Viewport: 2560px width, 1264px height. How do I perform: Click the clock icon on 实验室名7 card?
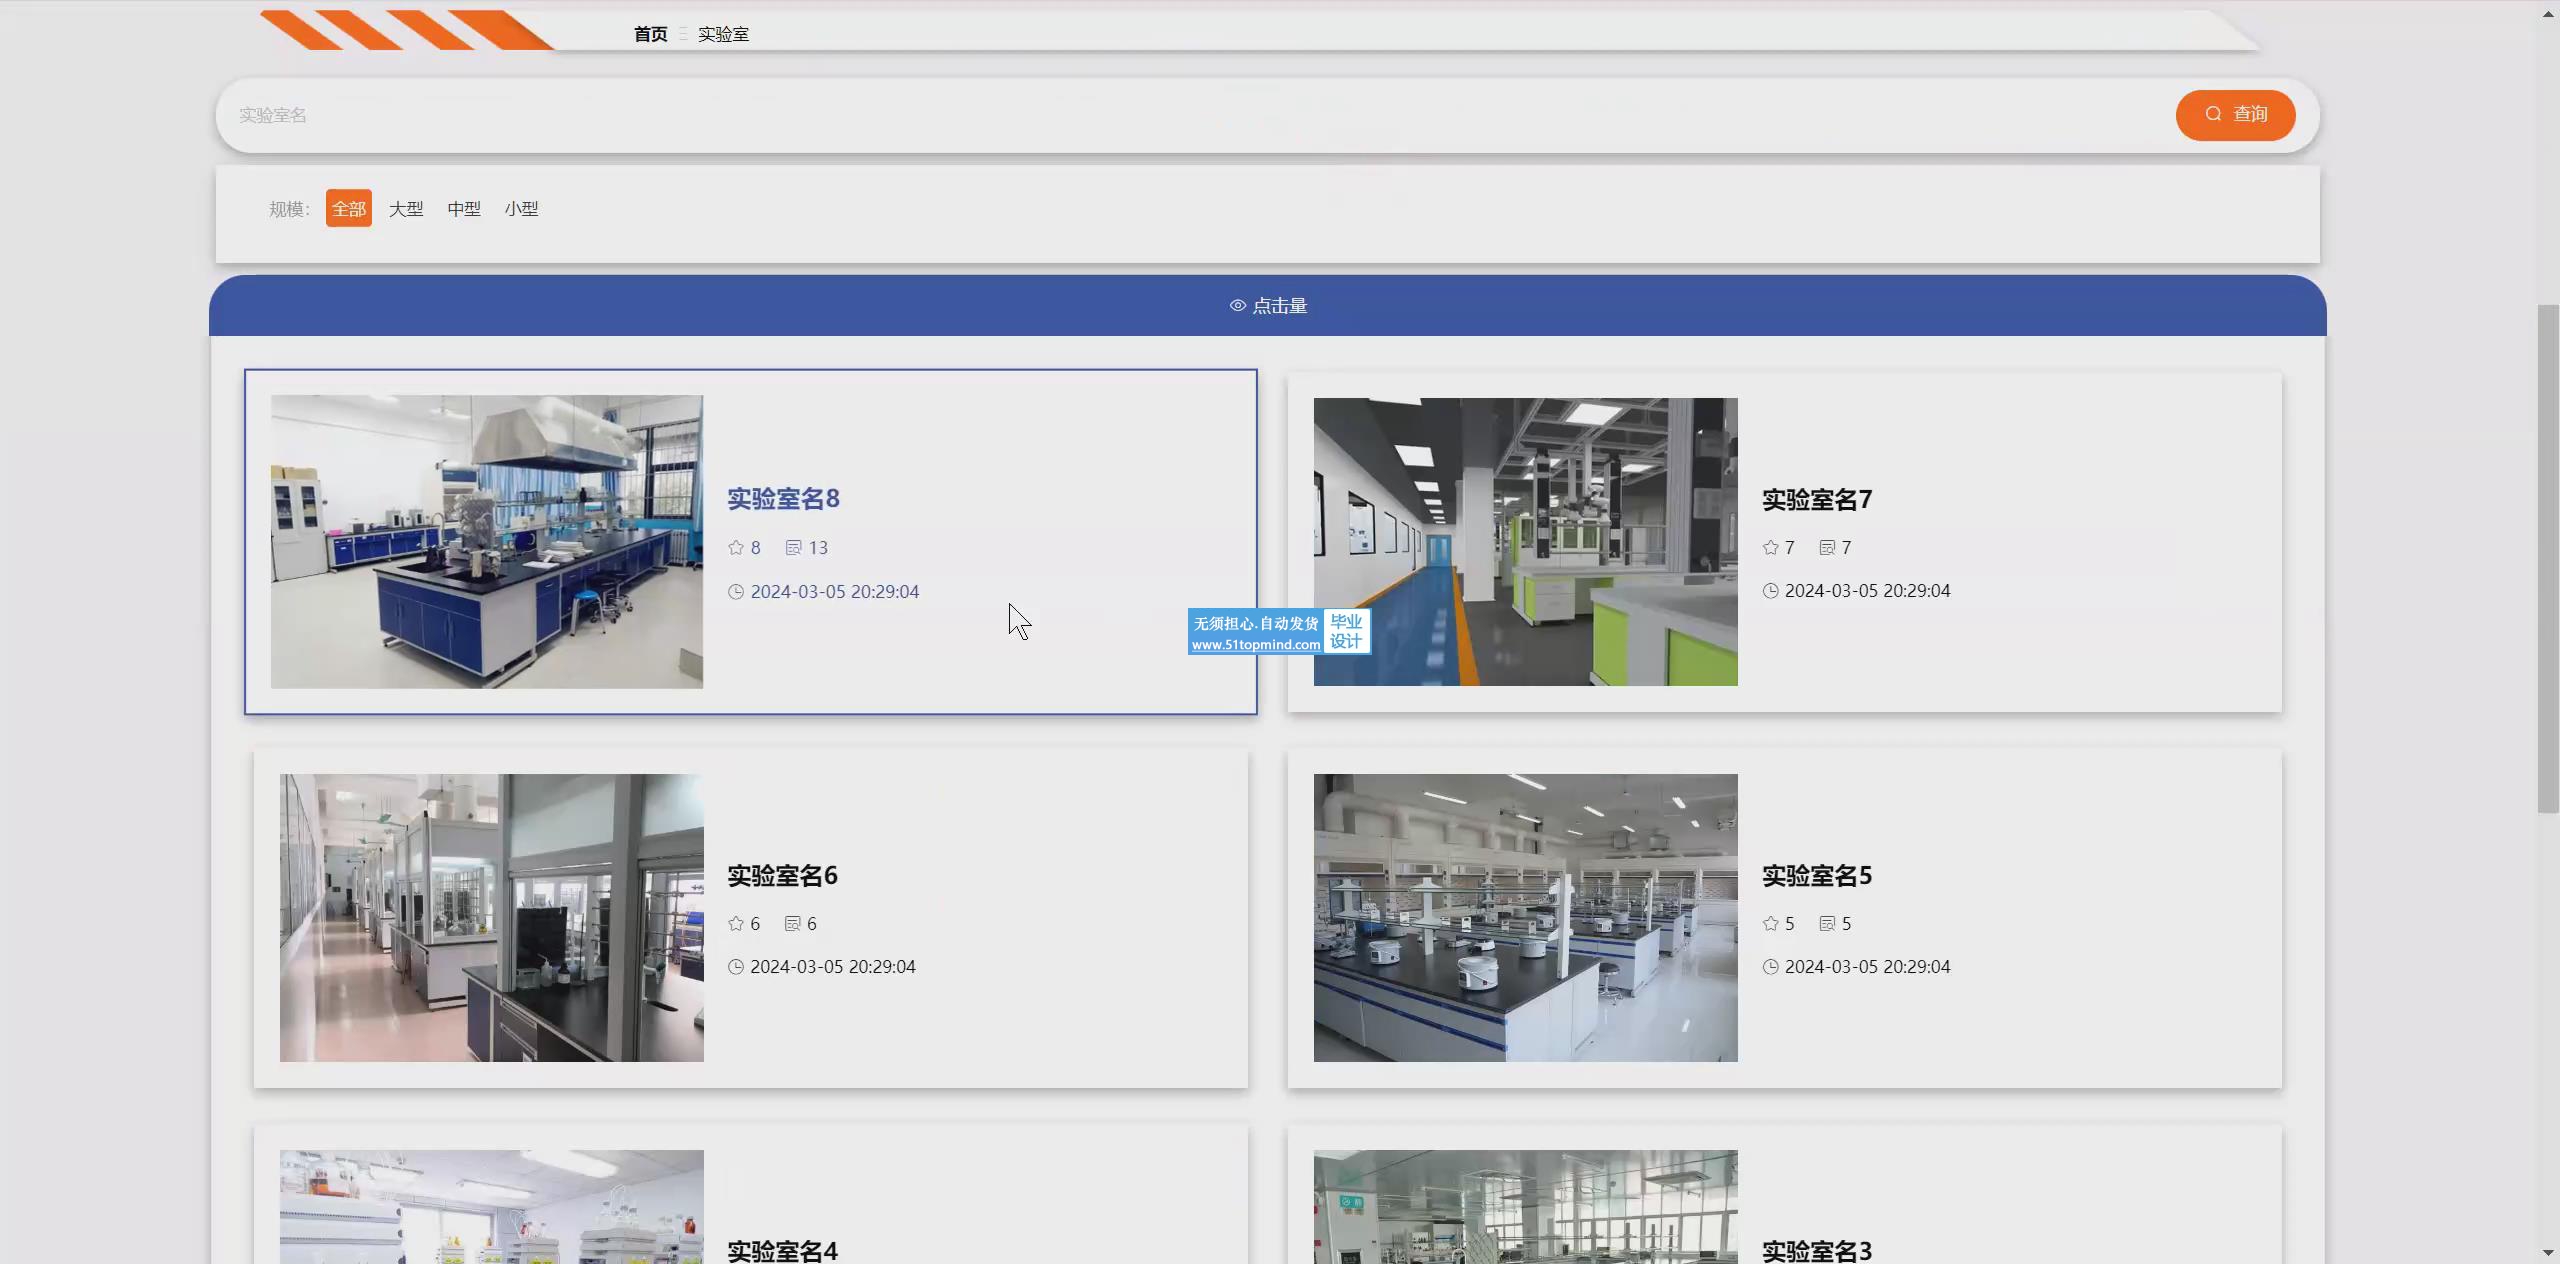1771,591
